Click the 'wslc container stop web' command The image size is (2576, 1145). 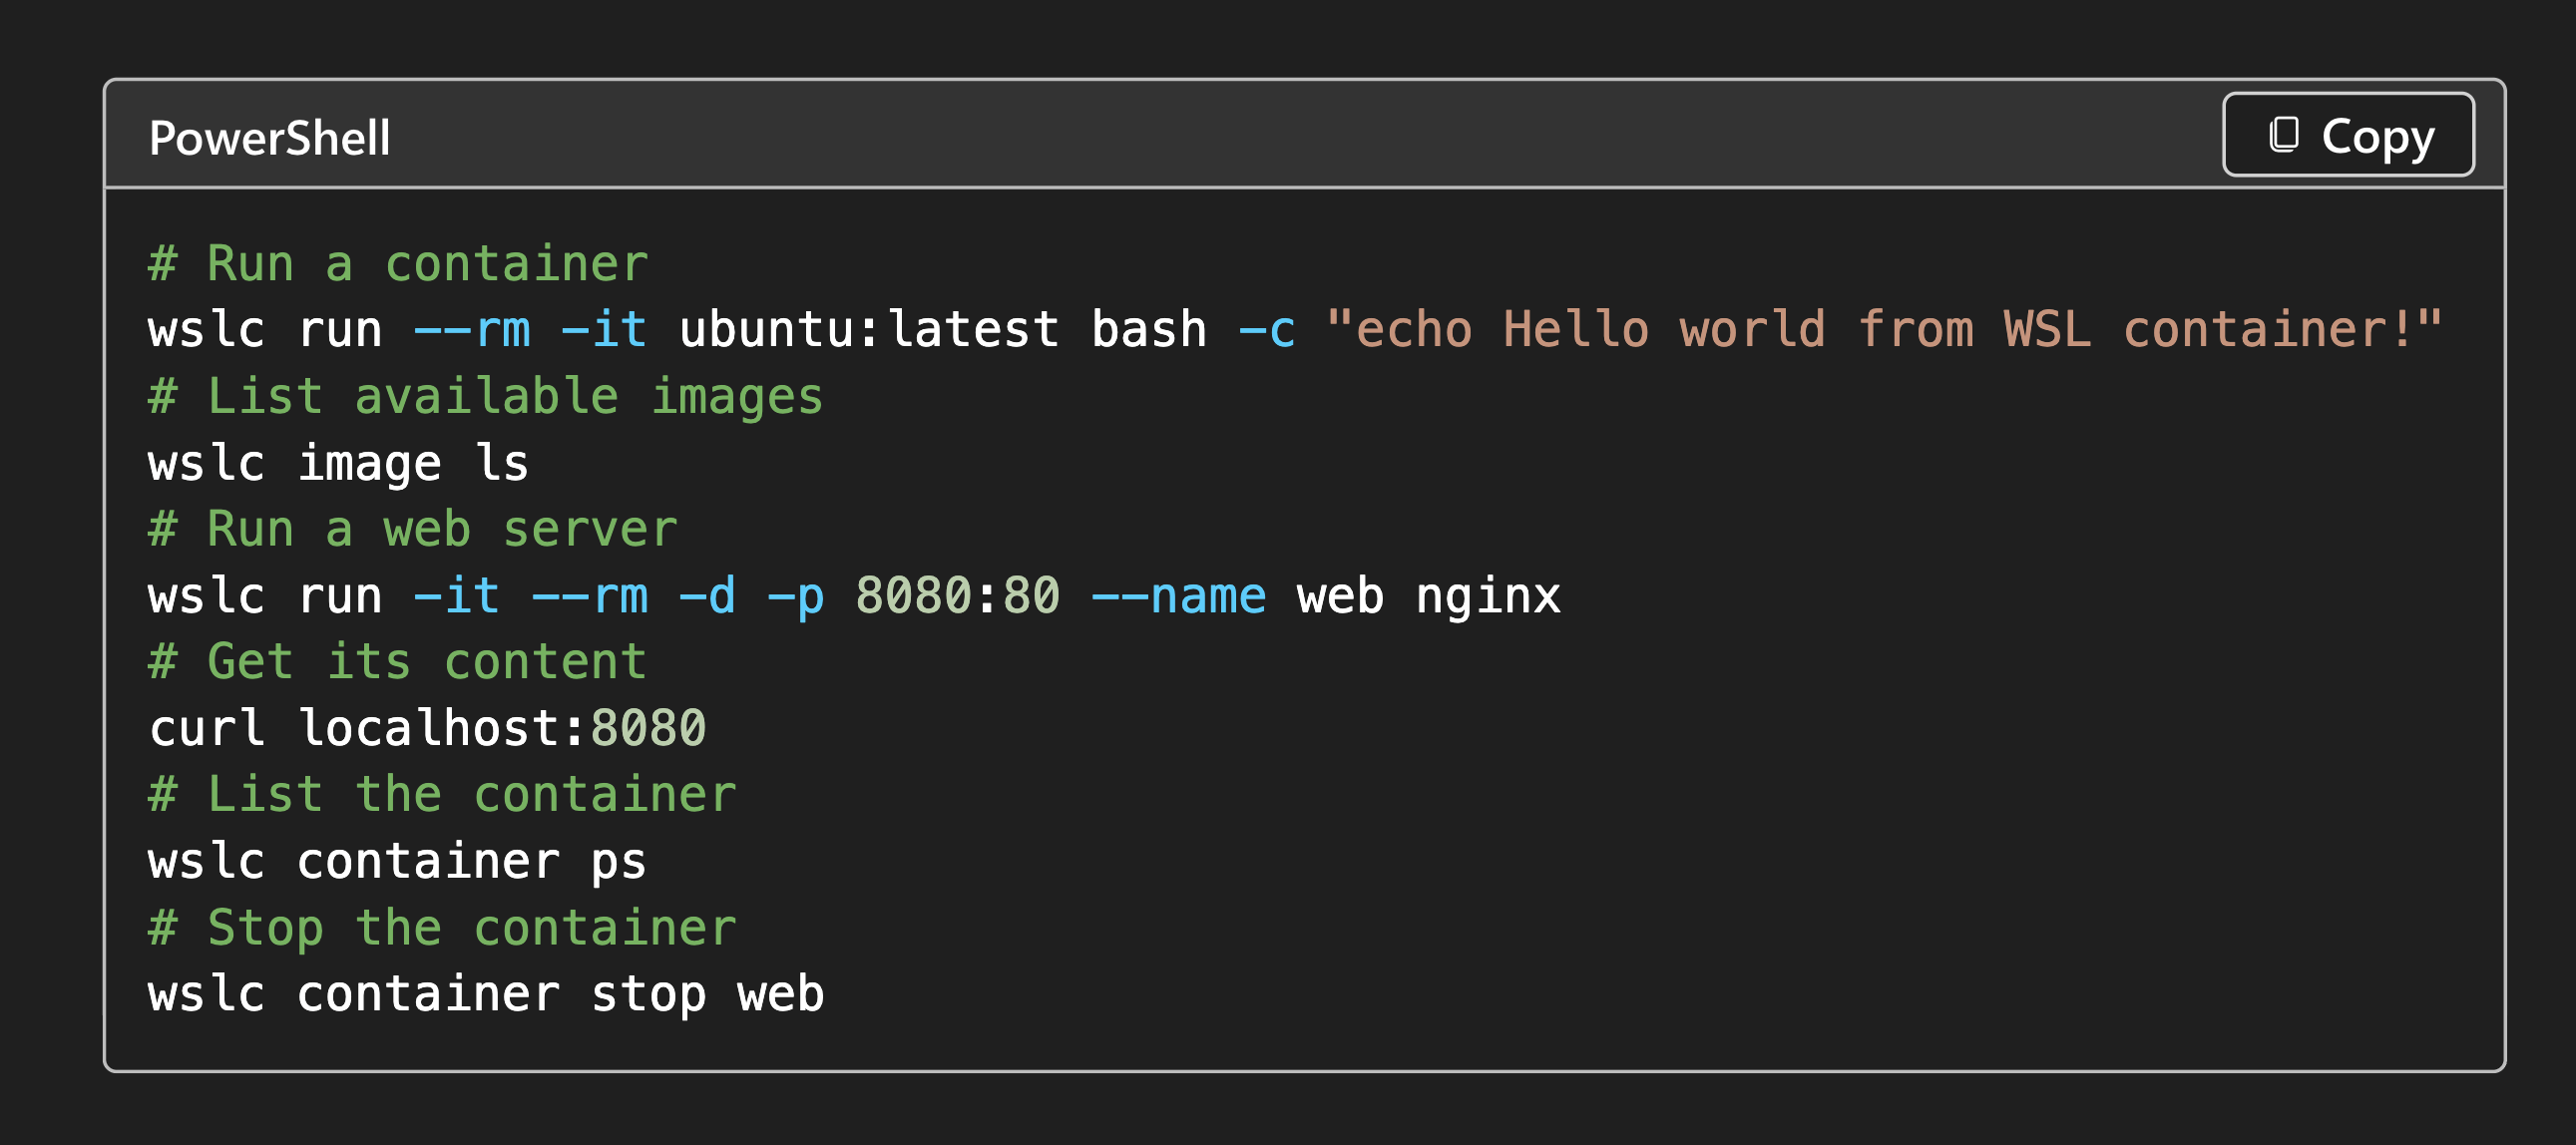click(x=486, y=994)
